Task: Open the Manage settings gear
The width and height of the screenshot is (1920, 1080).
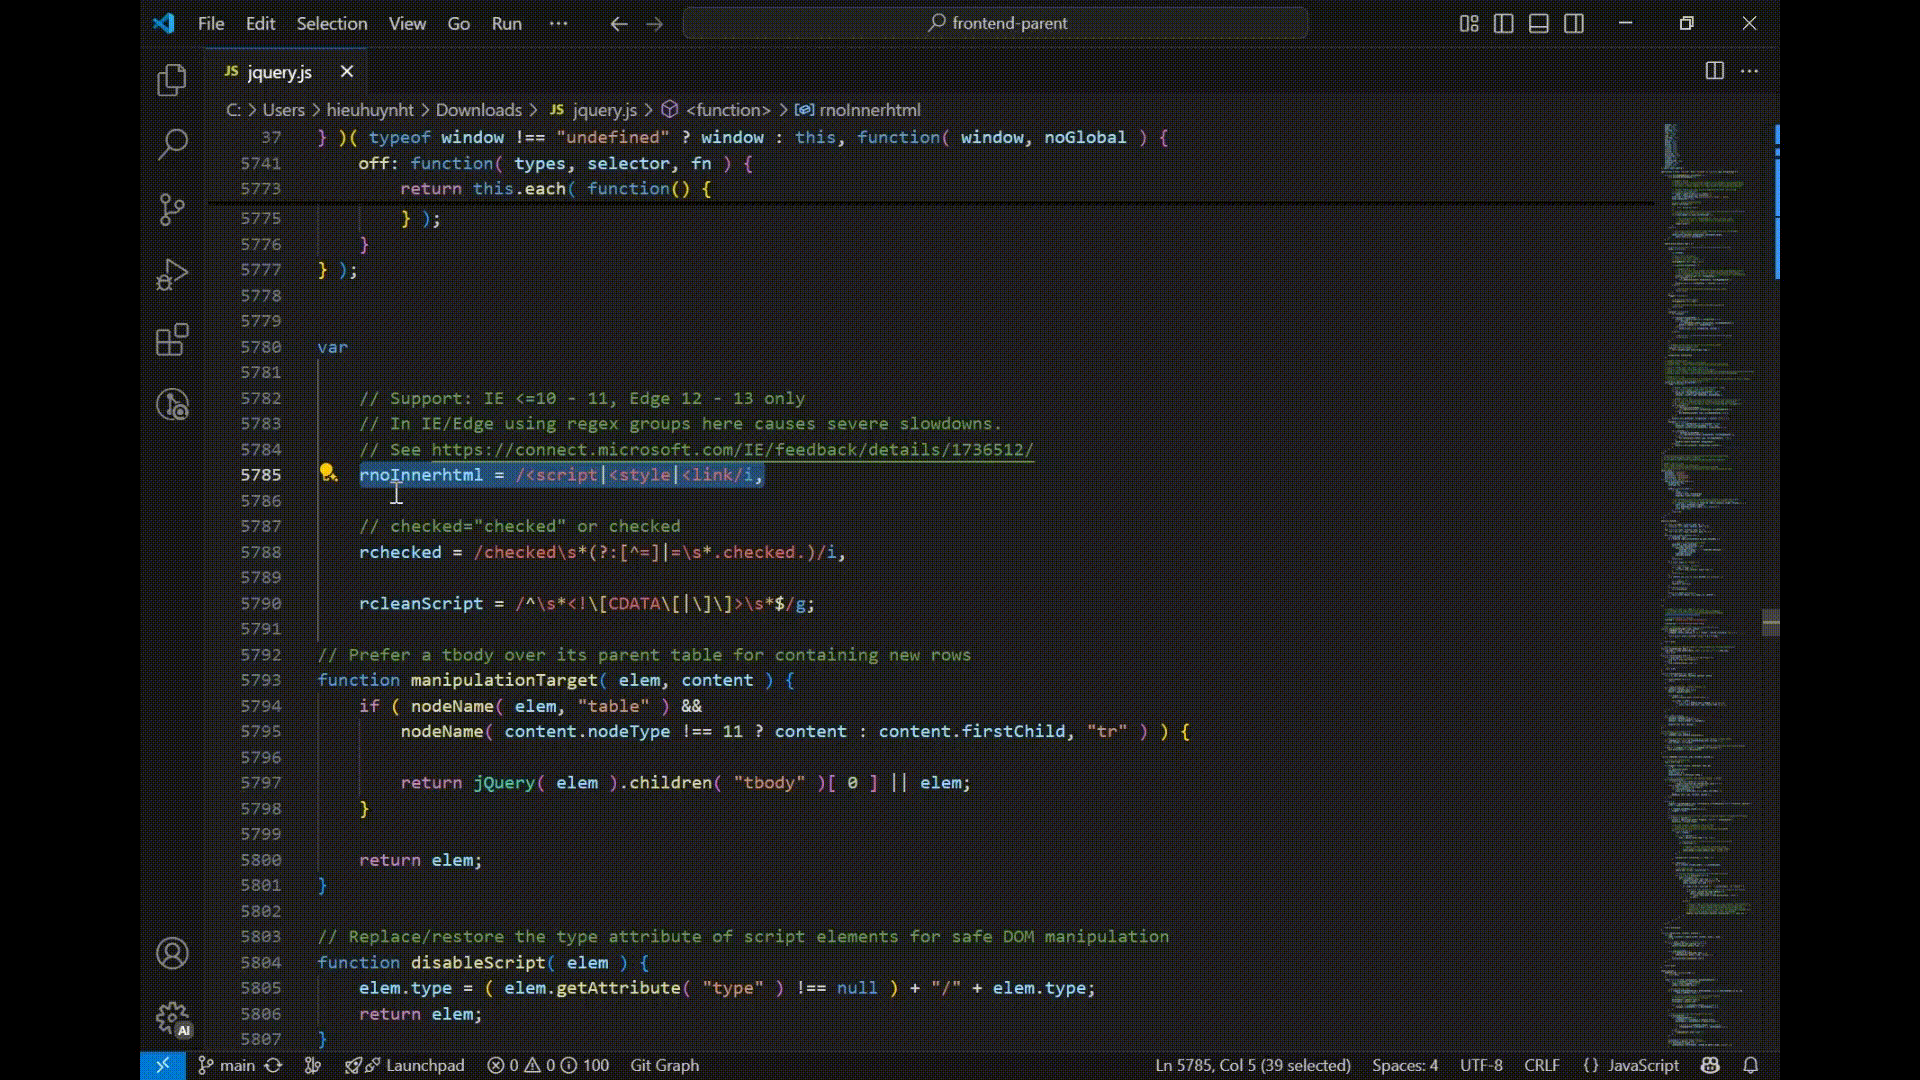Action: click(172, 1019)
